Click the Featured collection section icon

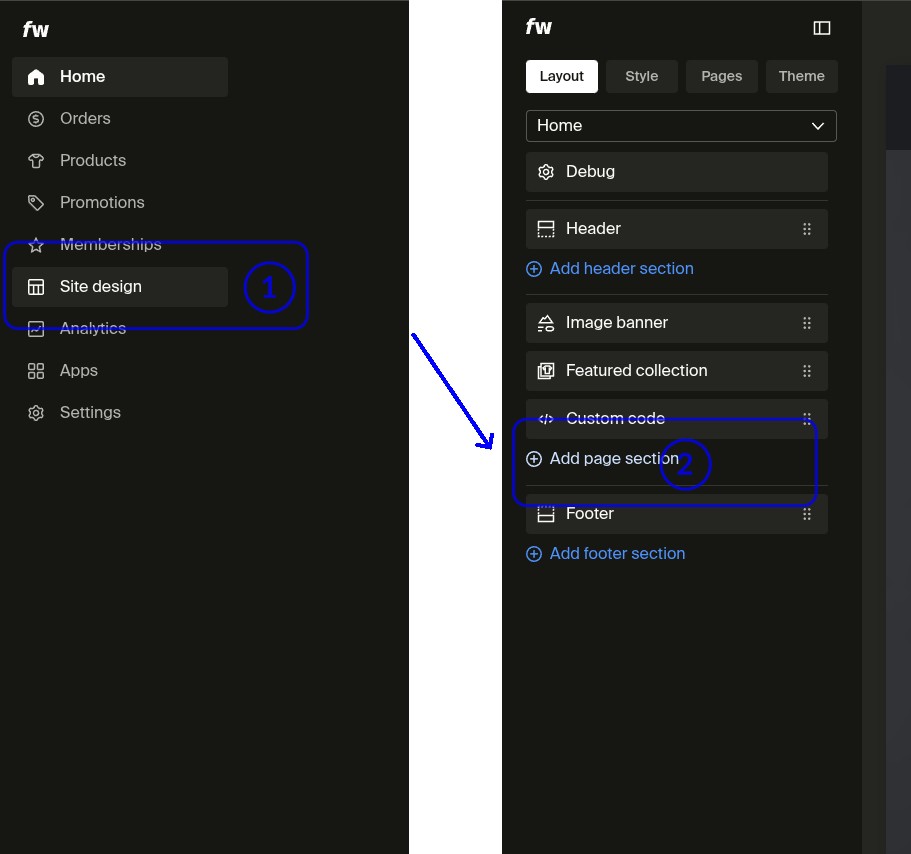(x=546, y=371)
